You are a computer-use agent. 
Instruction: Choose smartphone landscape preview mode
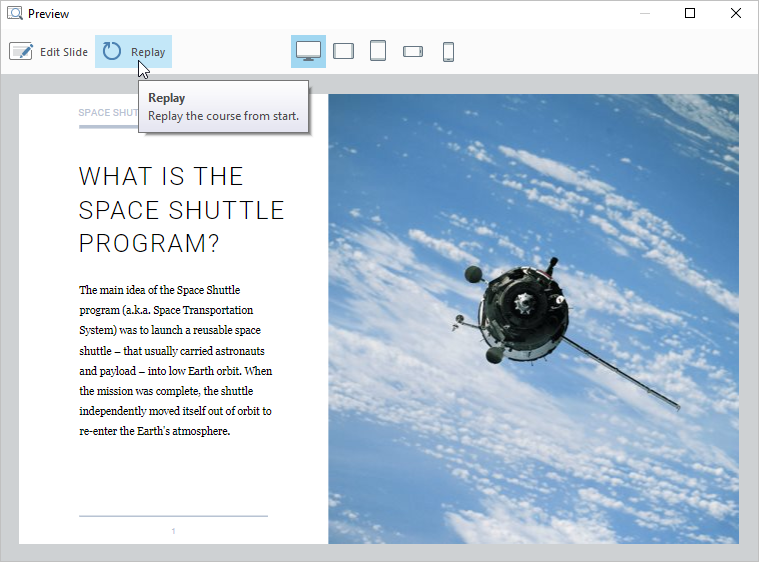[413, 51]
